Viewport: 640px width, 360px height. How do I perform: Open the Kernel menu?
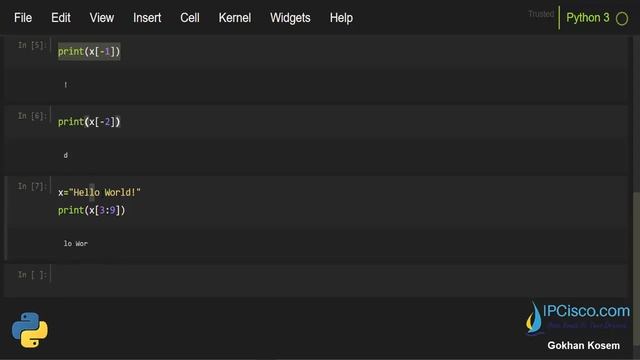(235, 18)
